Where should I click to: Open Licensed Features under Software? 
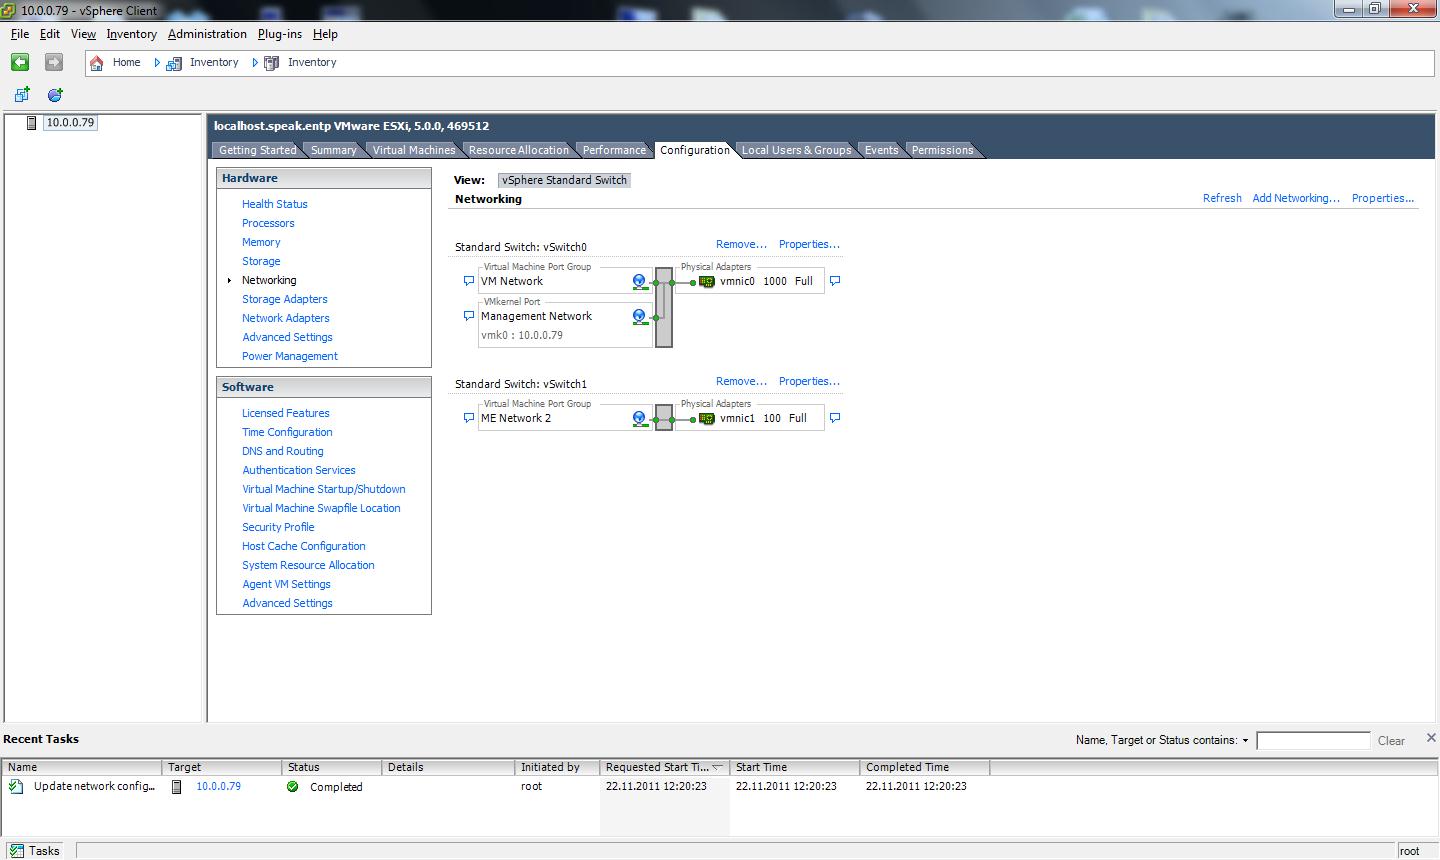click(x=286, y=413)
